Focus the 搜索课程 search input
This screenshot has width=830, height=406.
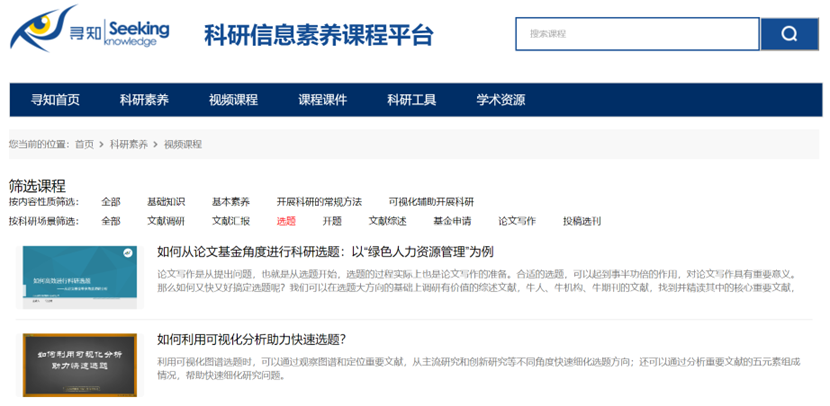tap(637, 34)
